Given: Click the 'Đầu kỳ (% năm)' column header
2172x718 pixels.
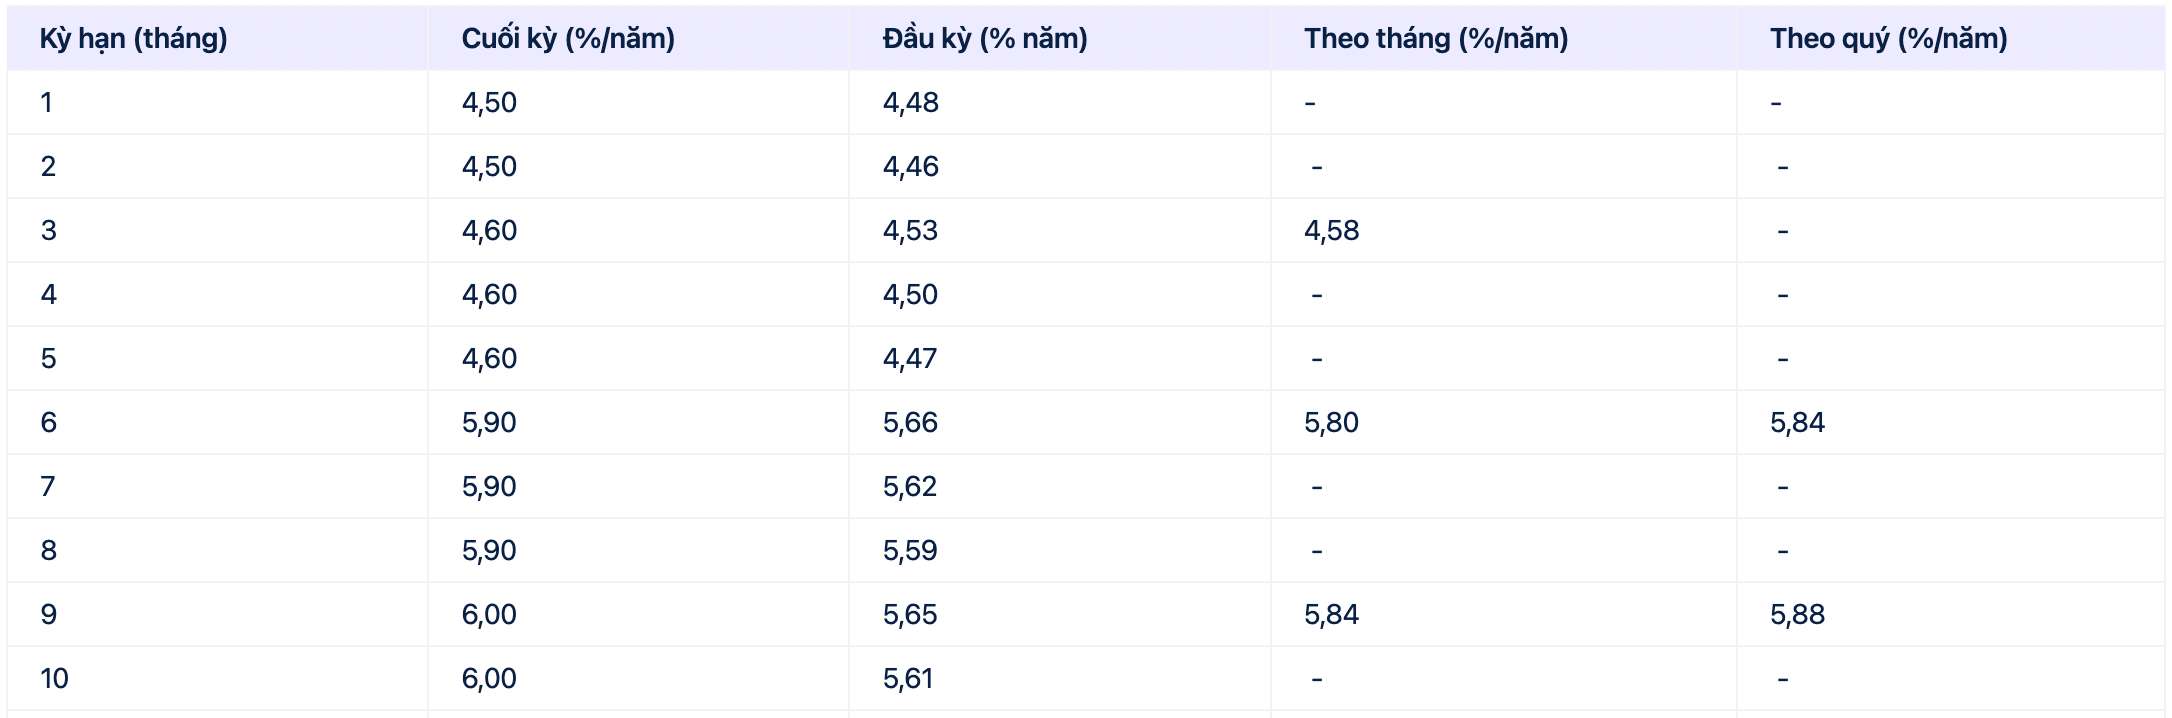Looking at the screenshot, I should [984, 39].
